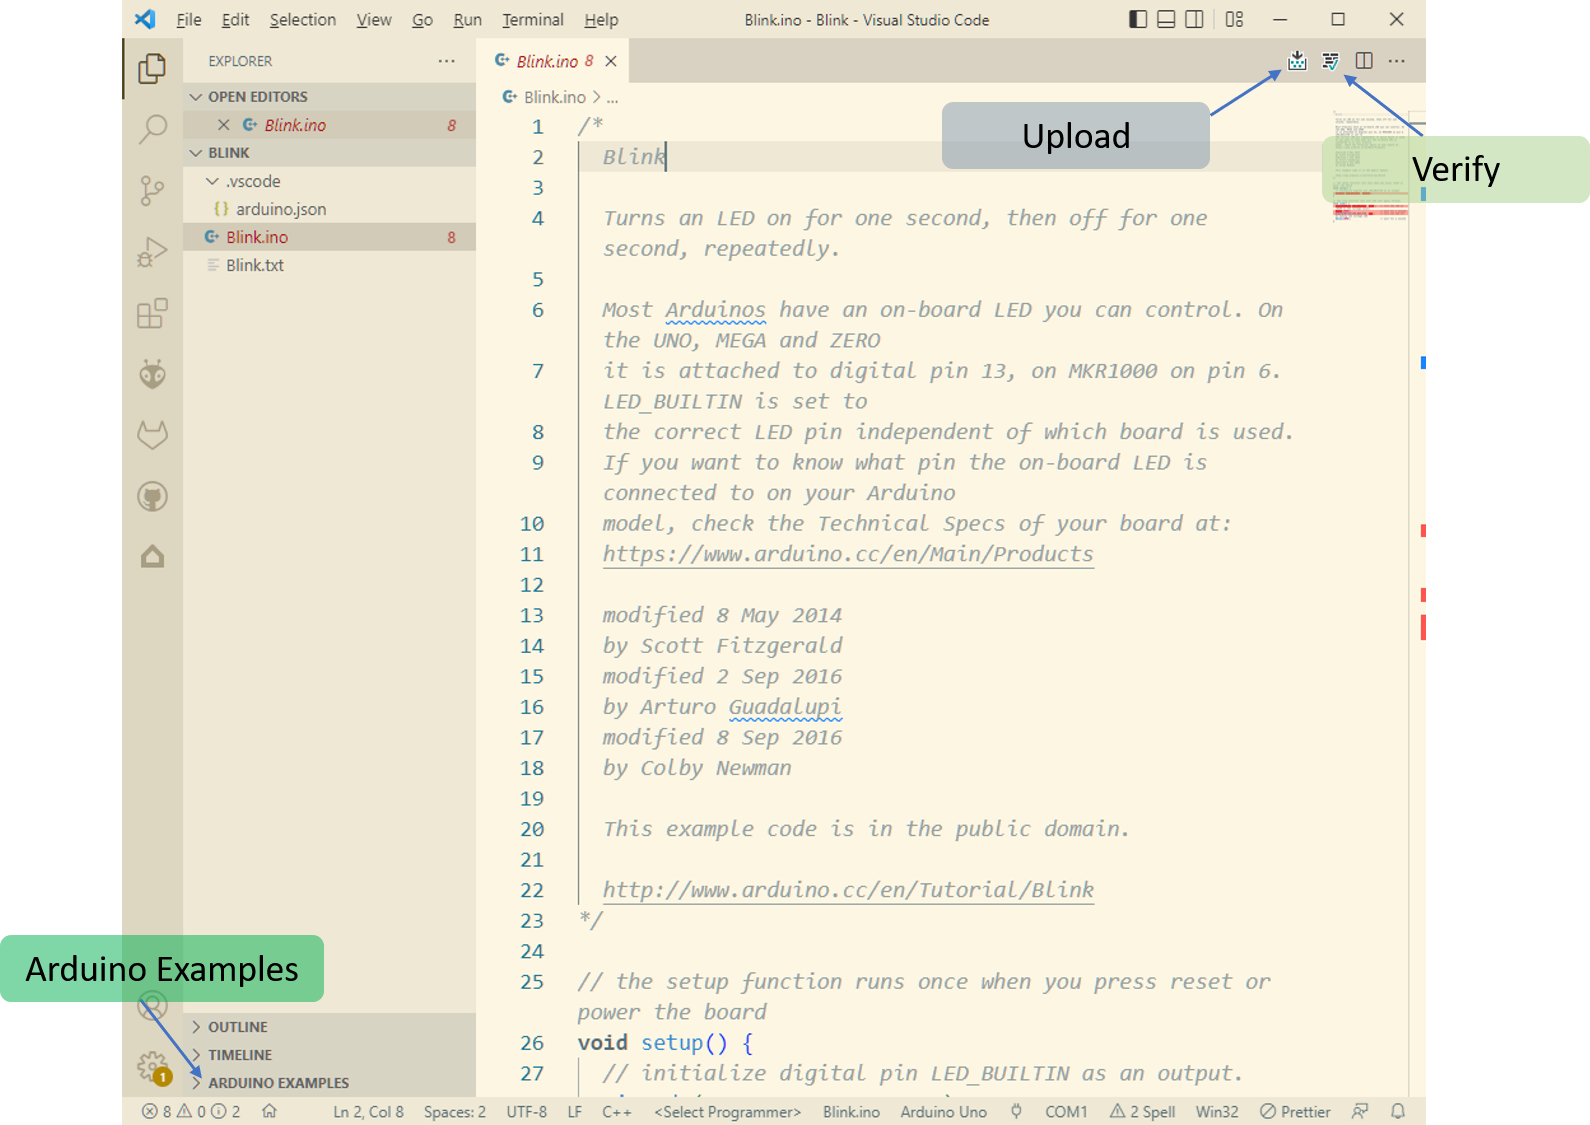This screenshot has width=1590, height=1125.
Task: Click the feedback icon in status bar
Action: (1360, 1111)
